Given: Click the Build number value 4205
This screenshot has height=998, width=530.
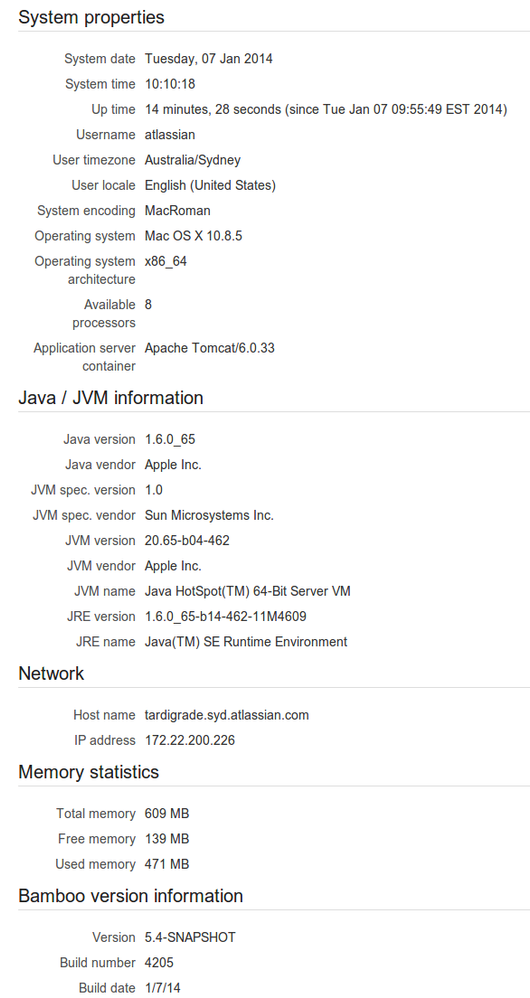Looking at the screenshot, I should point(159,962).
